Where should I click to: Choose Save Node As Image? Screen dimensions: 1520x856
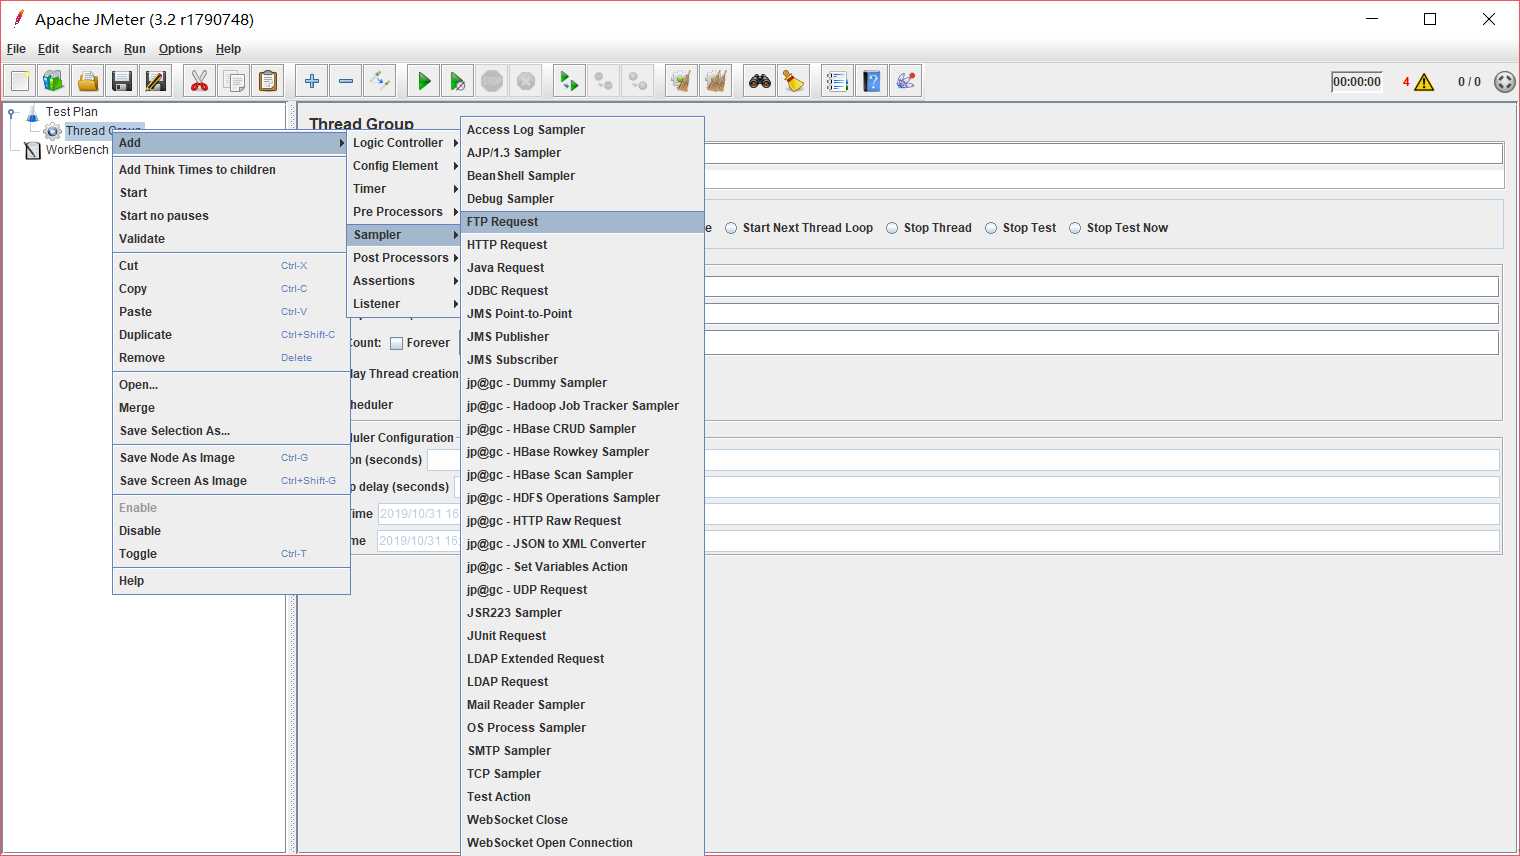tap(231, 458)
